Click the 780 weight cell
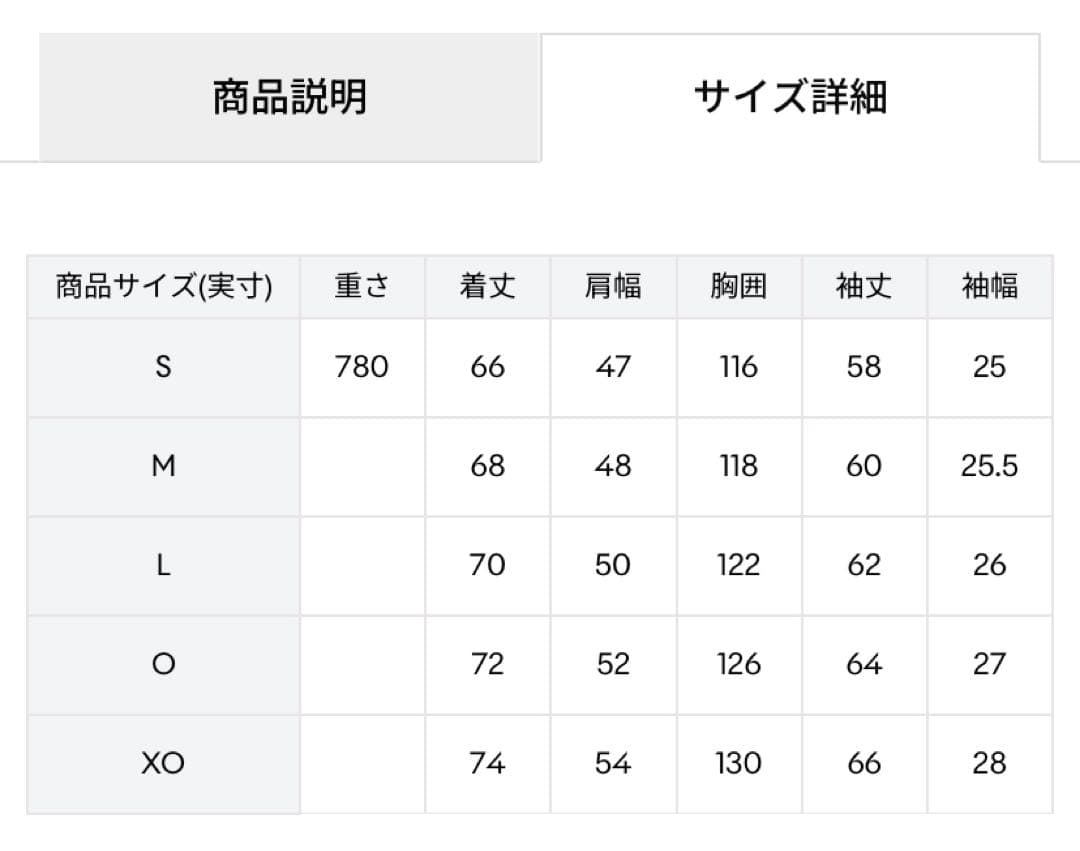Screen dimensions: 1080x851 (x=362, y=367)
